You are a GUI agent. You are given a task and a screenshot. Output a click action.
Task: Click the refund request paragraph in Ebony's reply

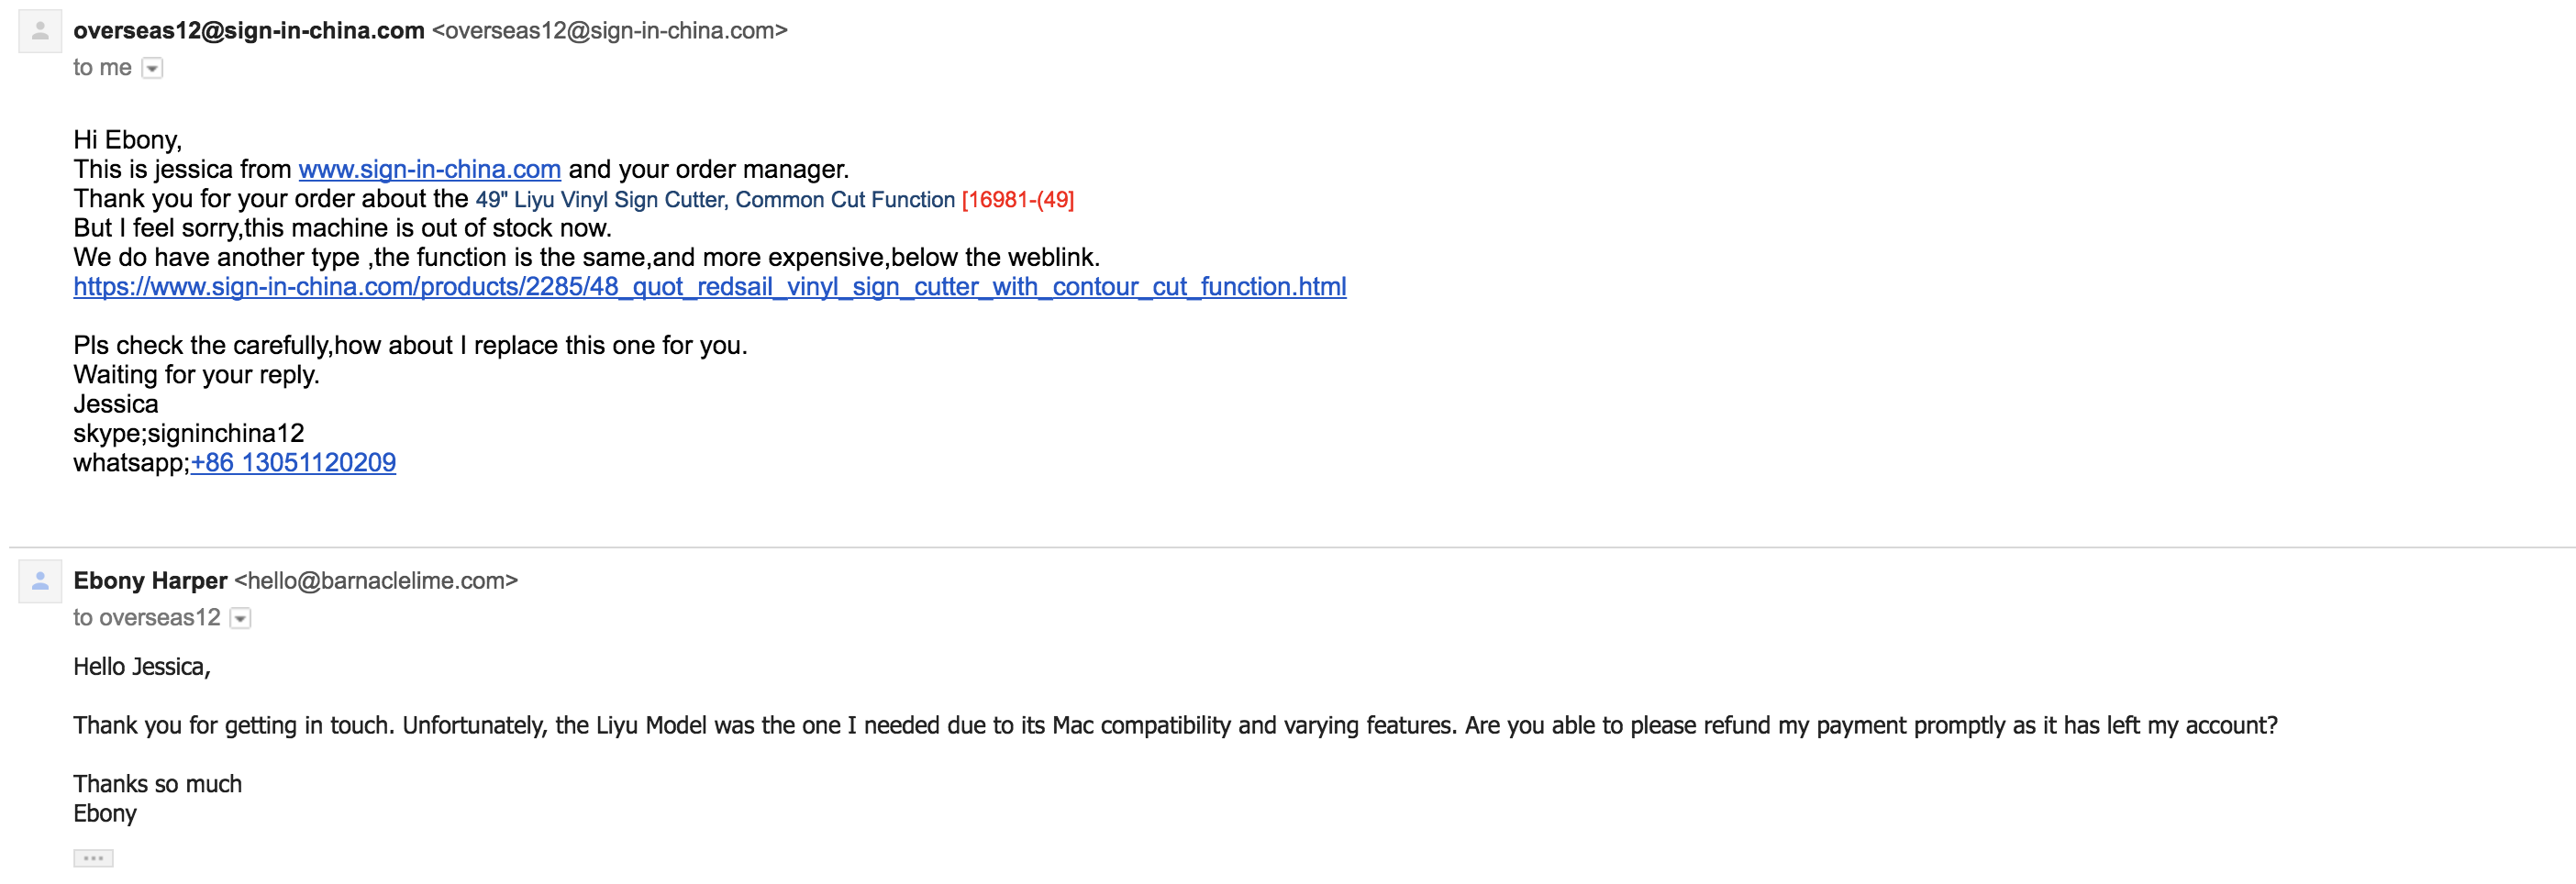(x=1175, y=726)
